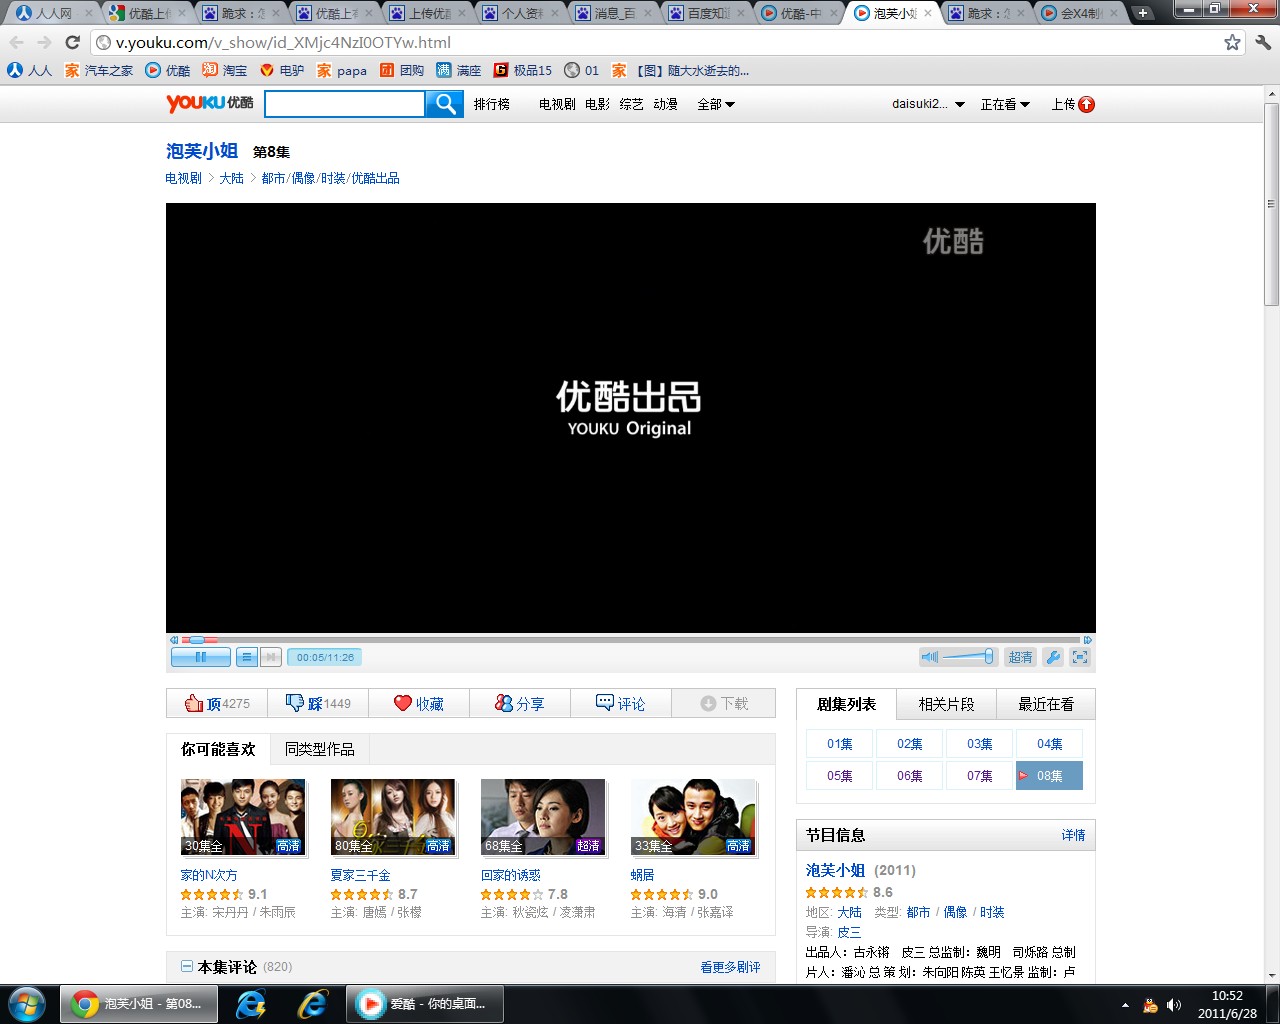Play episode 07集
1280x1024 pixels.
(980, 776)
